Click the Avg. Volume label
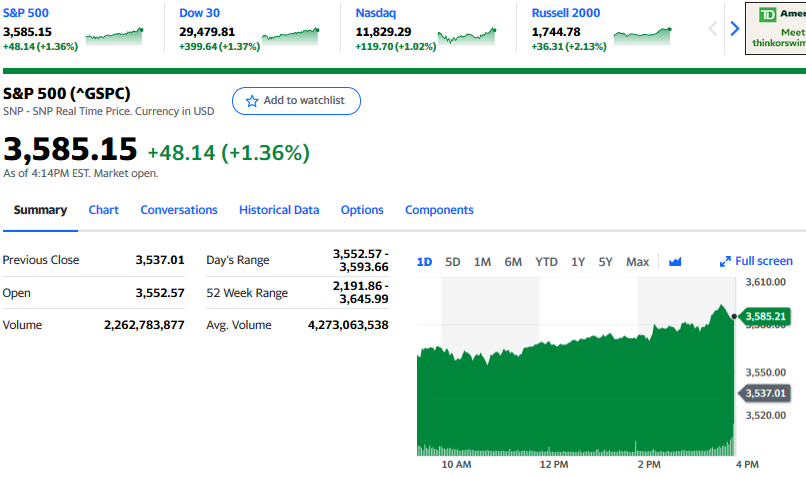The width and height of the screenshot is (806, 477). point(239,325)
